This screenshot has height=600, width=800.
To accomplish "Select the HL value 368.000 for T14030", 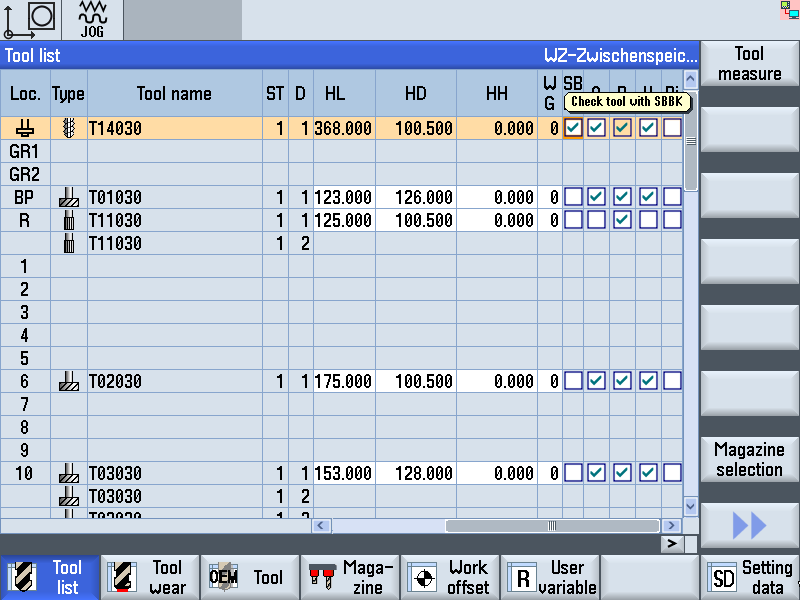I will [x=343, y=128].
